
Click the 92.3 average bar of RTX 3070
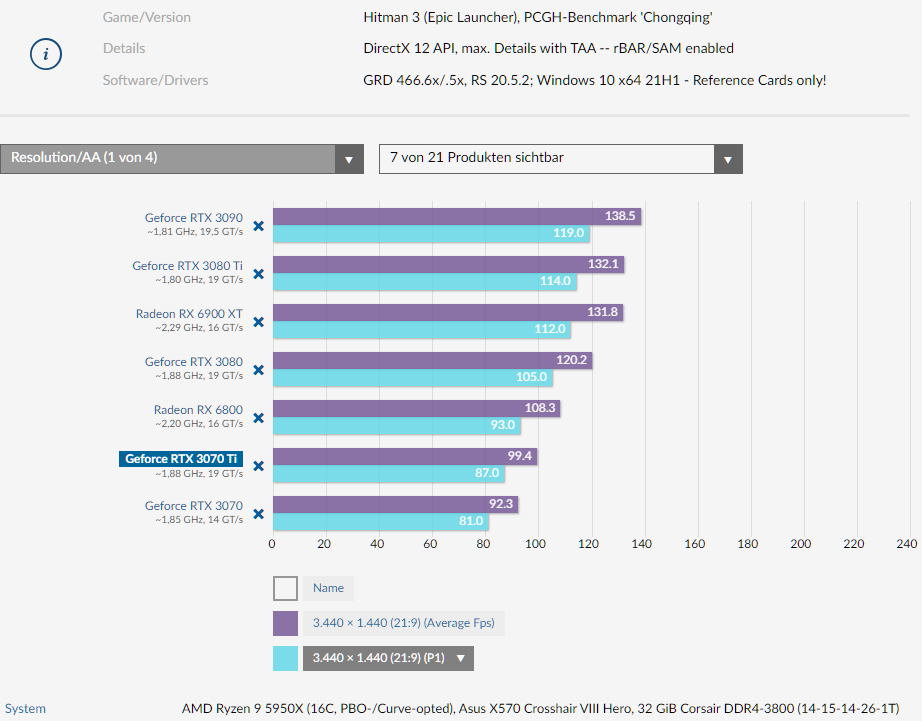[396, 505]
